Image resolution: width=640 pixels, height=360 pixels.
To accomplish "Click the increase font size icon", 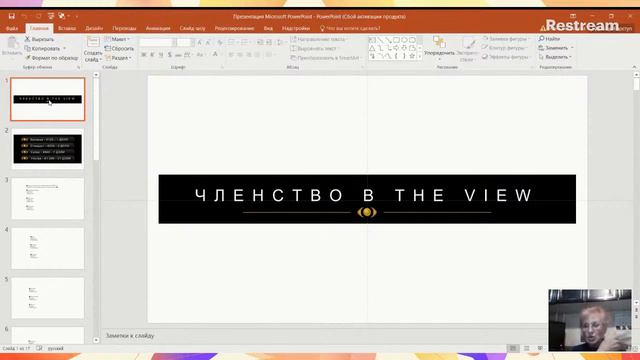I will [199, 42].
